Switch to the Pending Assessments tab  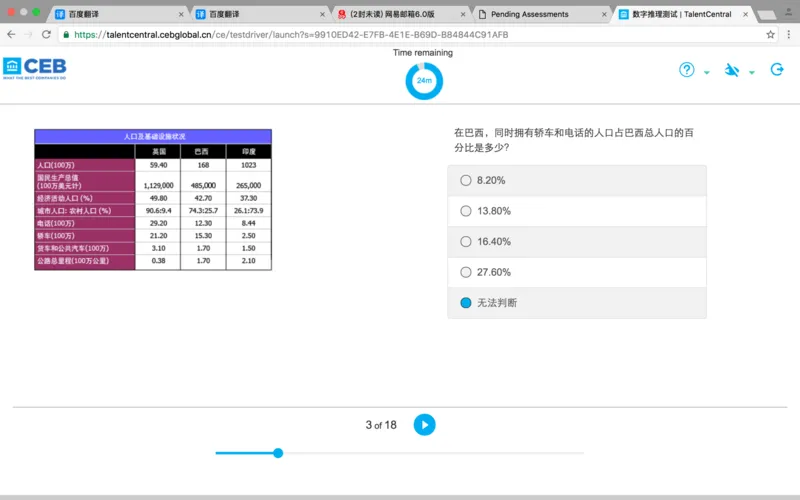point(540,14)
